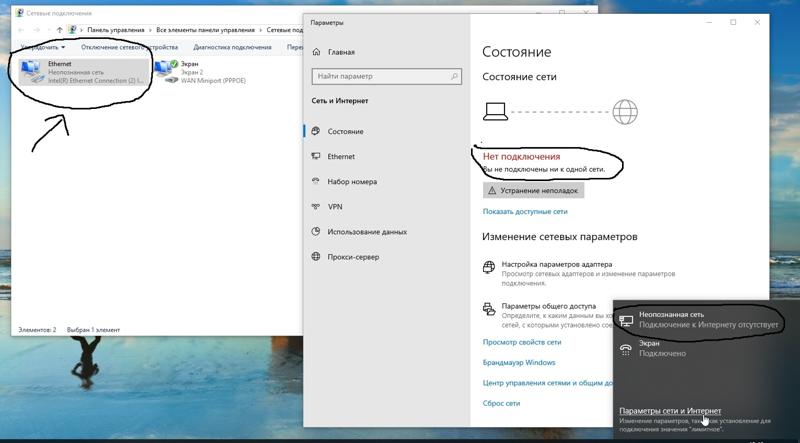
Task: Click the sharing options printer icon
Action: (489, 309)
